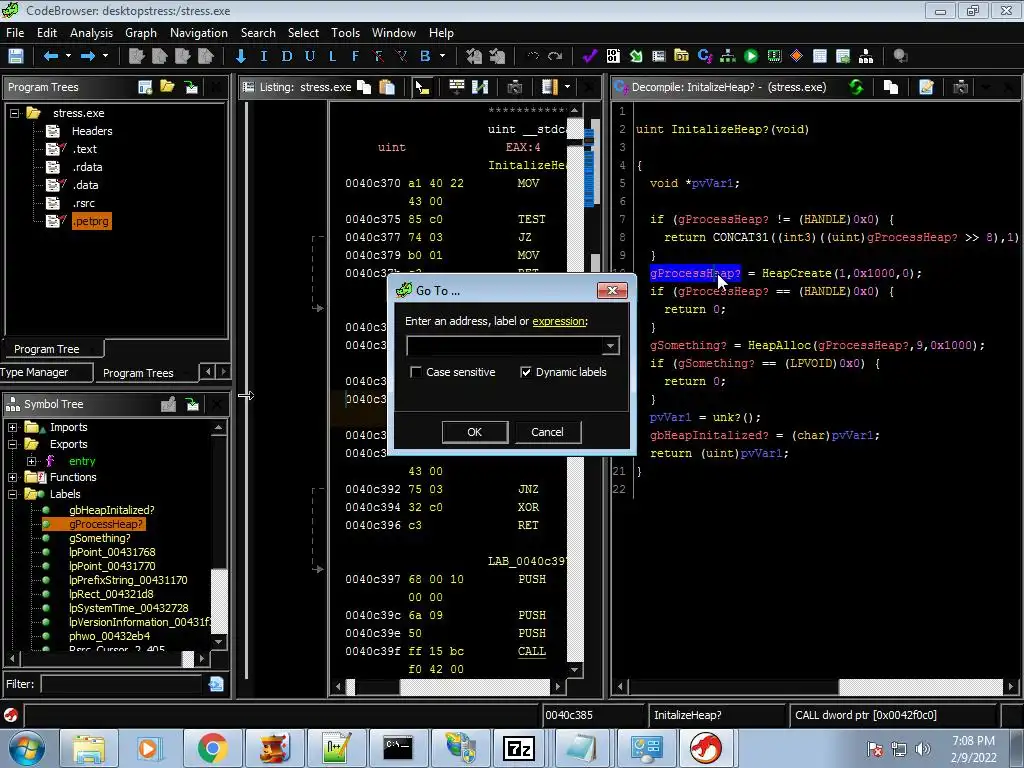Open the Navigation menu
This screenshot has width=1024, height=768.
(199, 33)
